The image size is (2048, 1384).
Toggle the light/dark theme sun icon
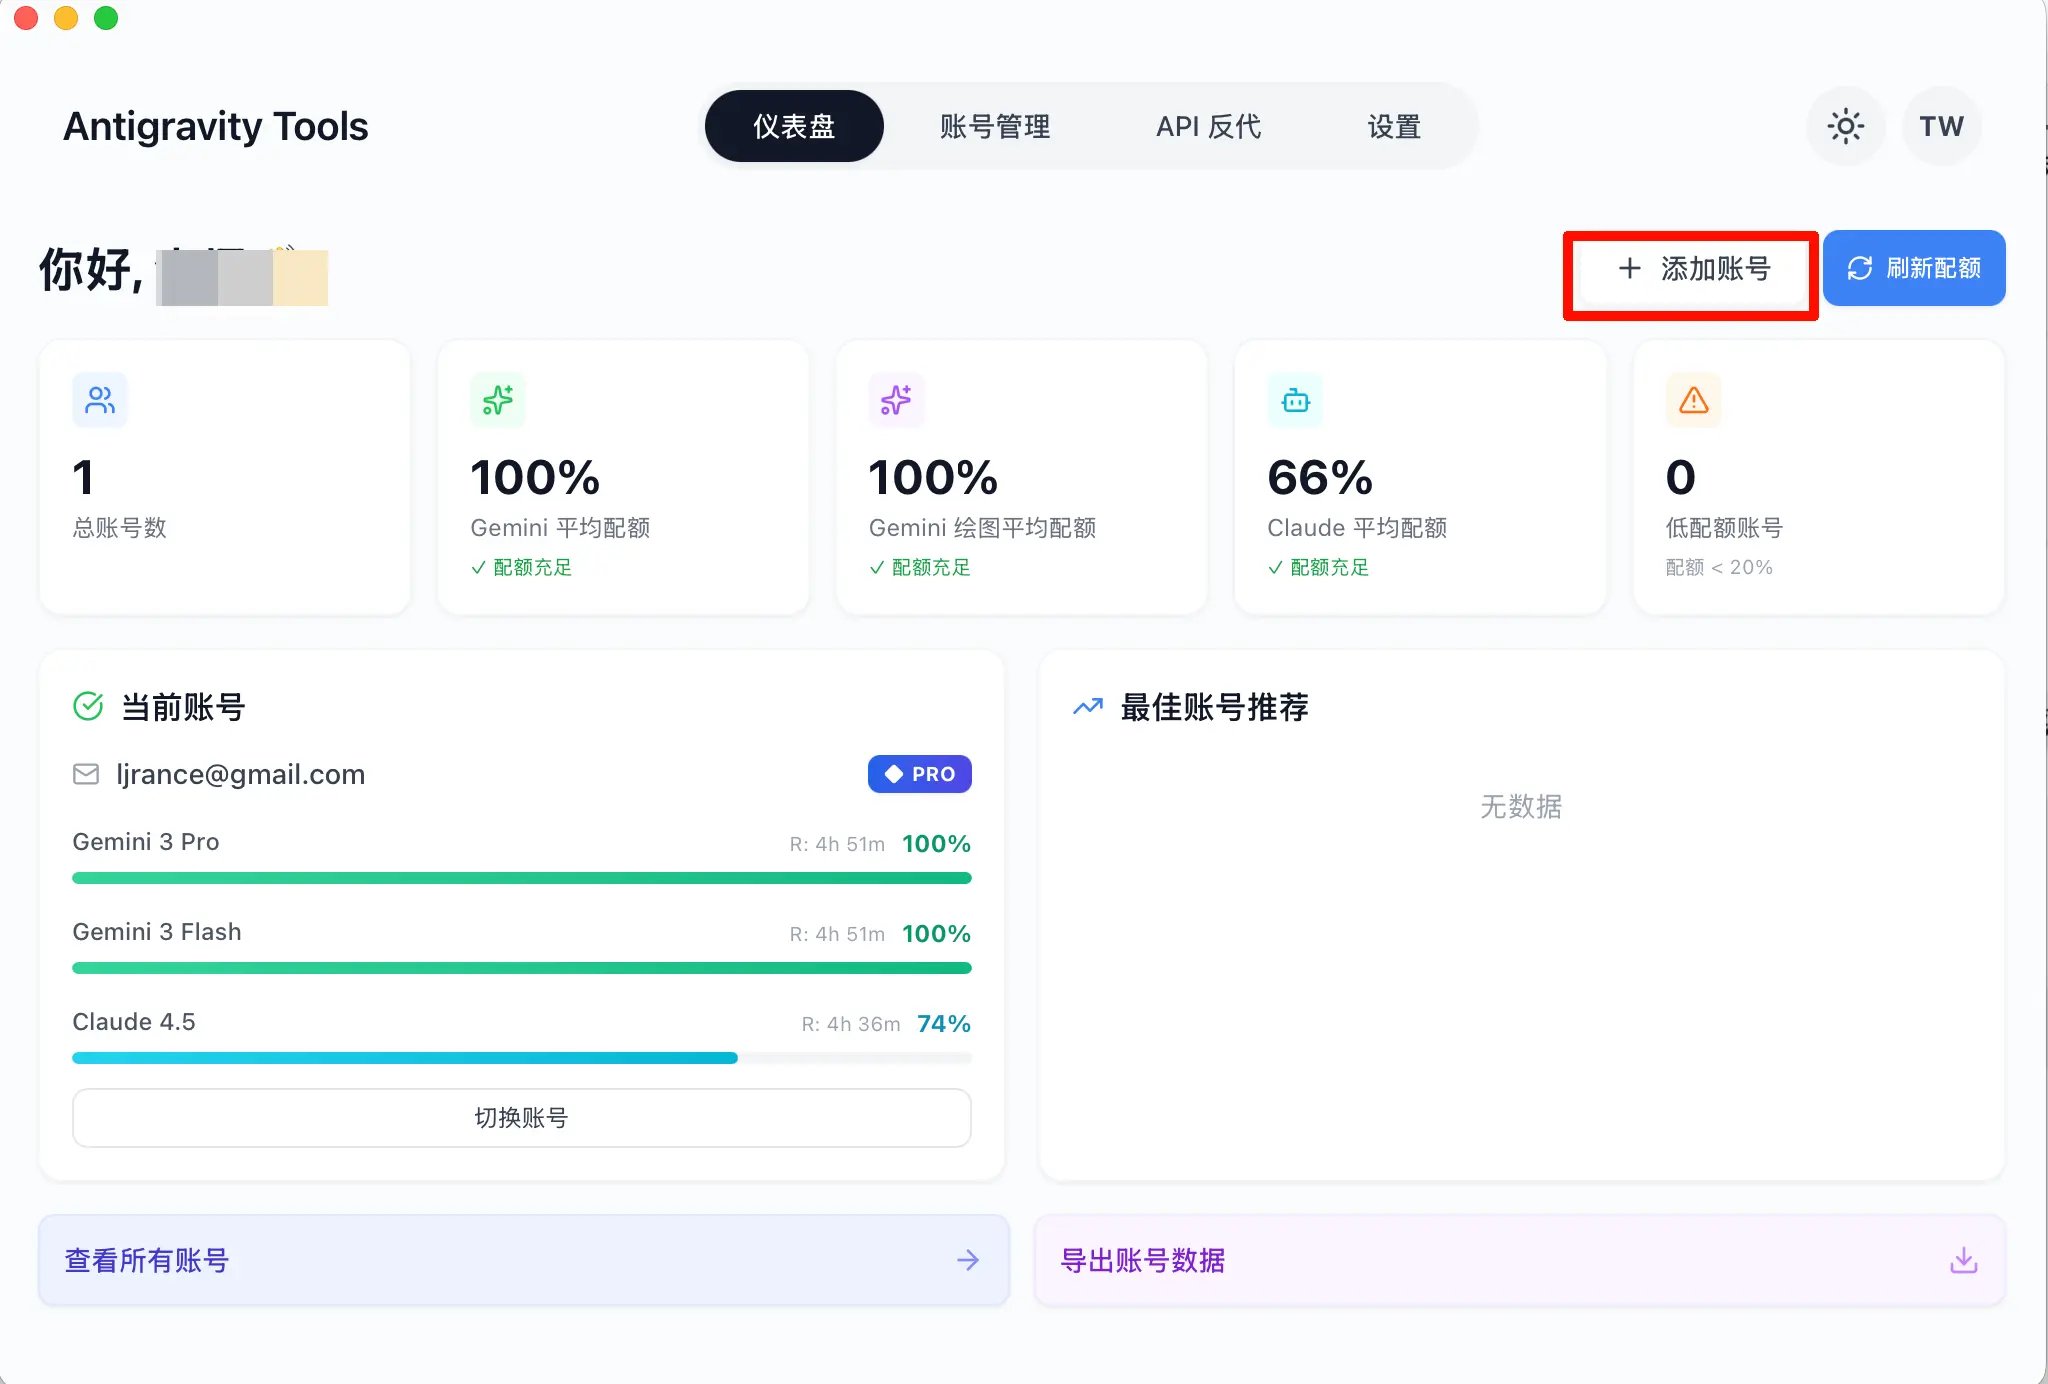pyautogui.click(x=1845, y=126)
